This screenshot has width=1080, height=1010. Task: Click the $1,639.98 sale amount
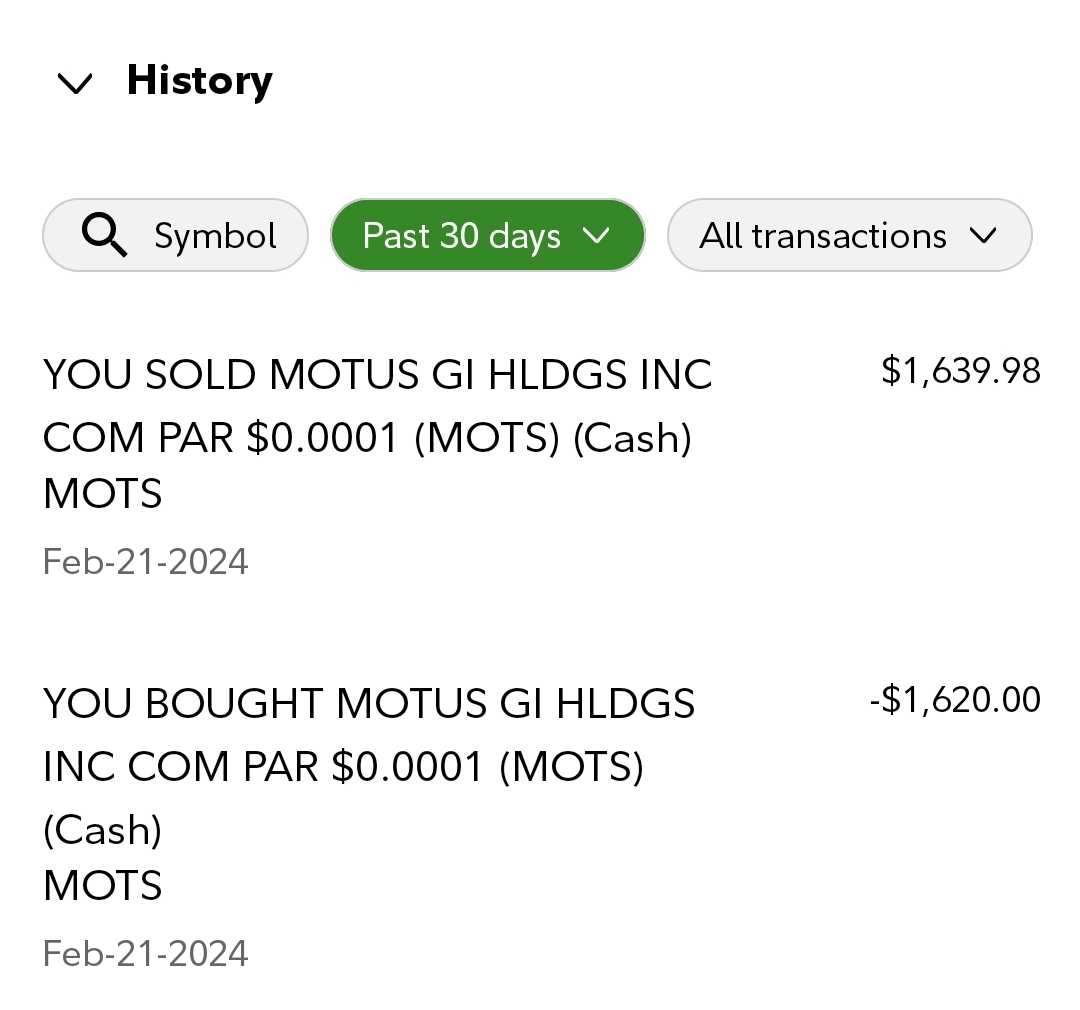point(960,372)
